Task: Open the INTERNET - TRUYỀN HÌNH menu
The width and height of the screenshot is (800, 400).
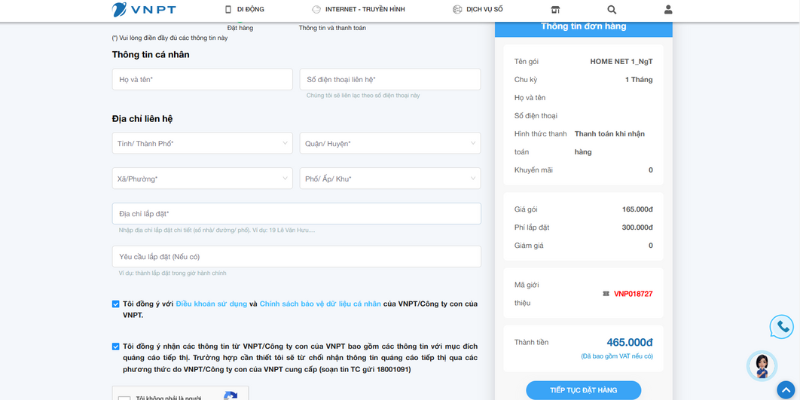Action: click(365, 9)
